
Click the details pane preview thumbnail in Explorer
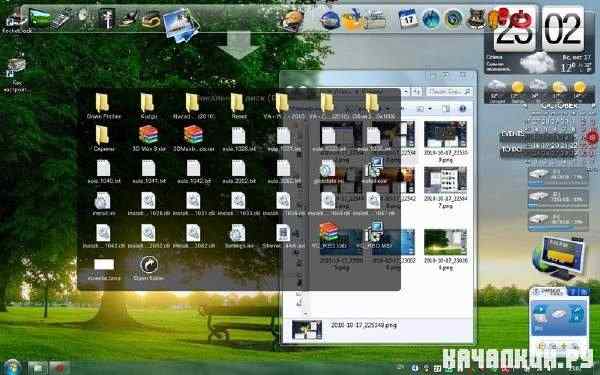[x=307, y=330]
